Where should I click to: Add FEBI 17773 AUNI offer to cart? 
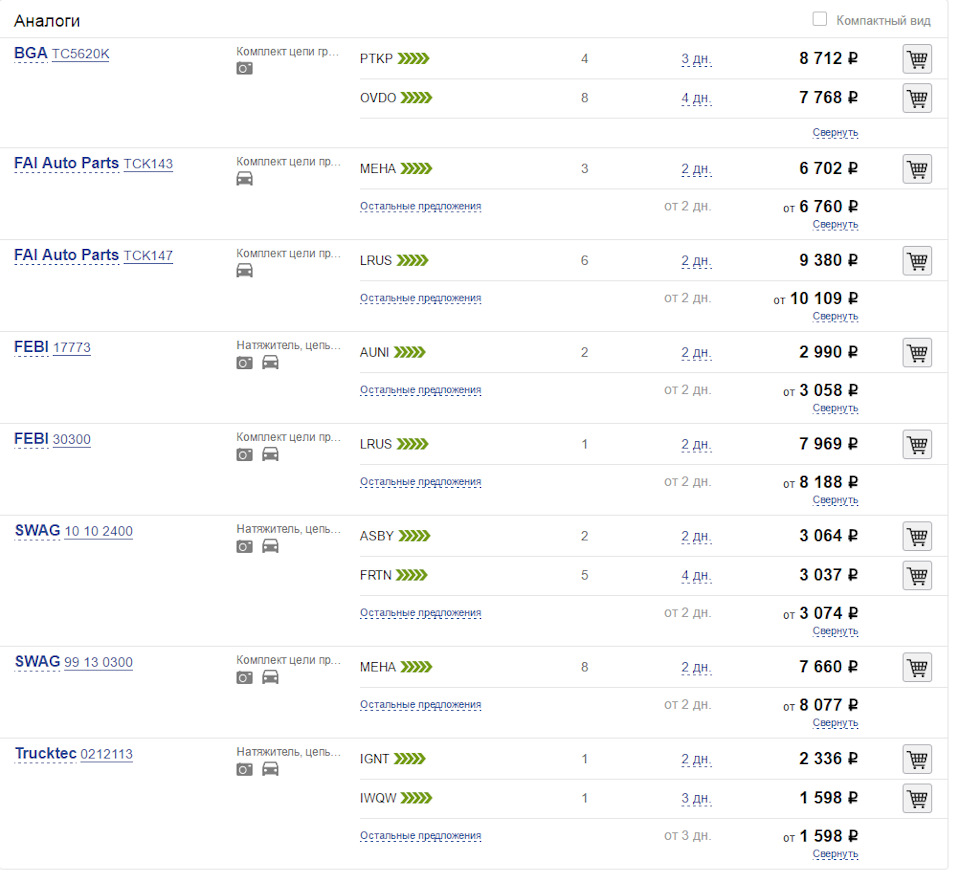917,353
